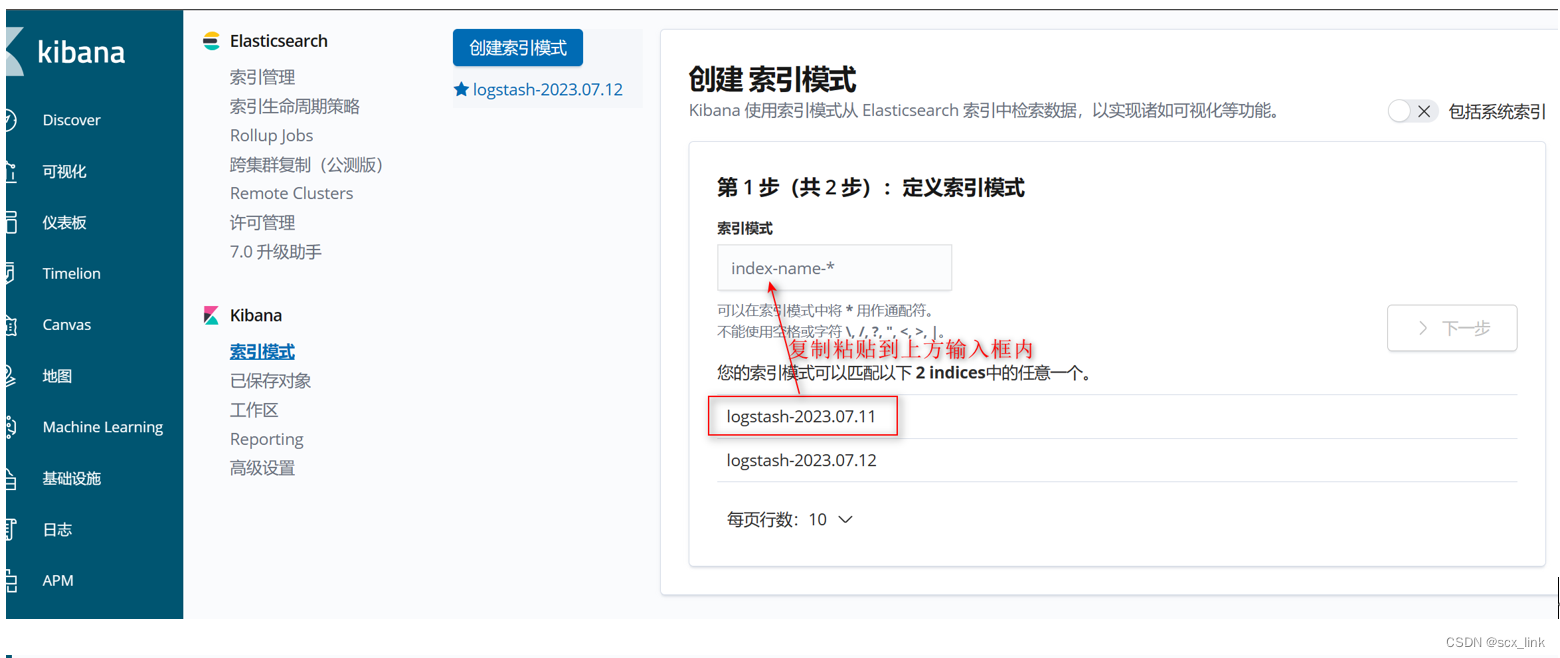Open Rollup Jobs link
This screenshot has width=1560, height=658.
click(x=271, y=135)
